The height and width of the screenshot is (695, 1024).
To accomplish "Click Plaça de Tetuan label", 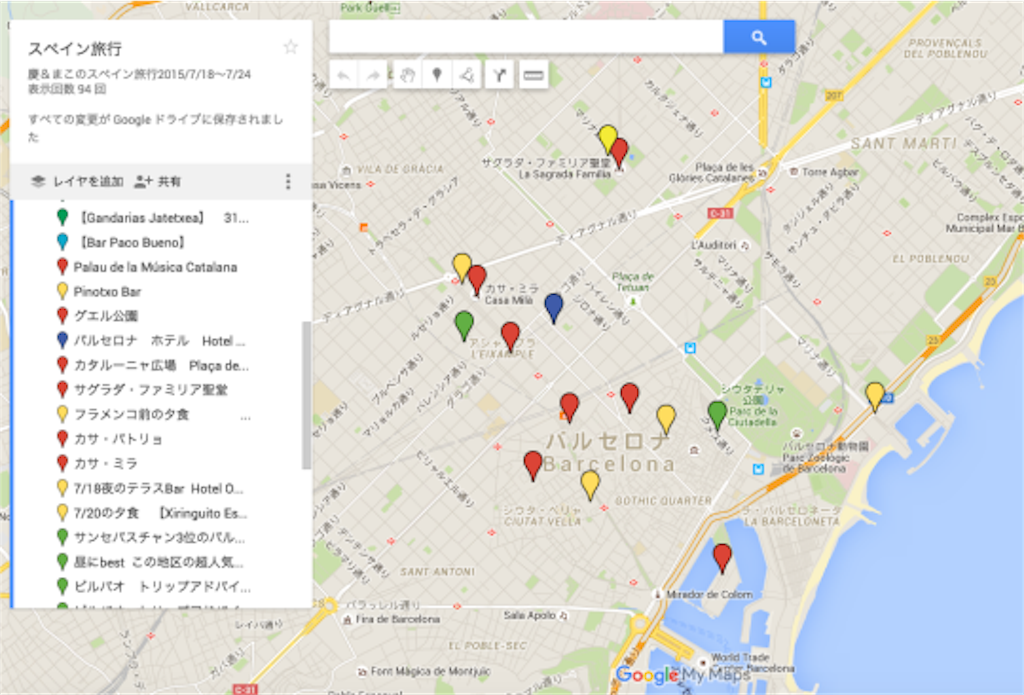I will click(632, 282).
